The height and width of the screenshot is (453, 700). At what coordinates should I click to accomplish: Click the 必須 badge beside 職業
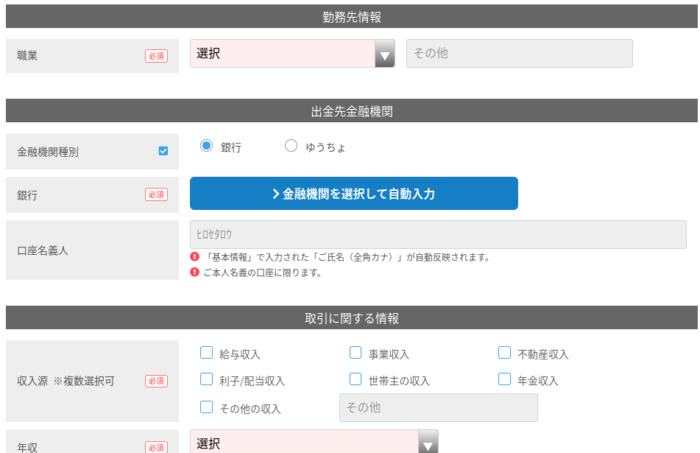(156, 56)
